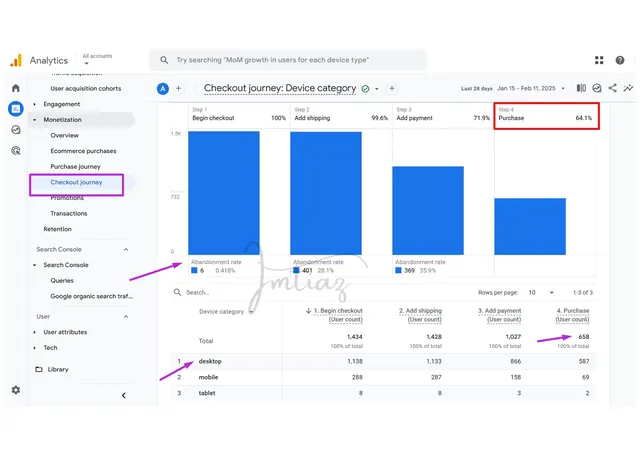Share this report icon
The width and height of the screenshot is (640, 452).
point(612,88)
